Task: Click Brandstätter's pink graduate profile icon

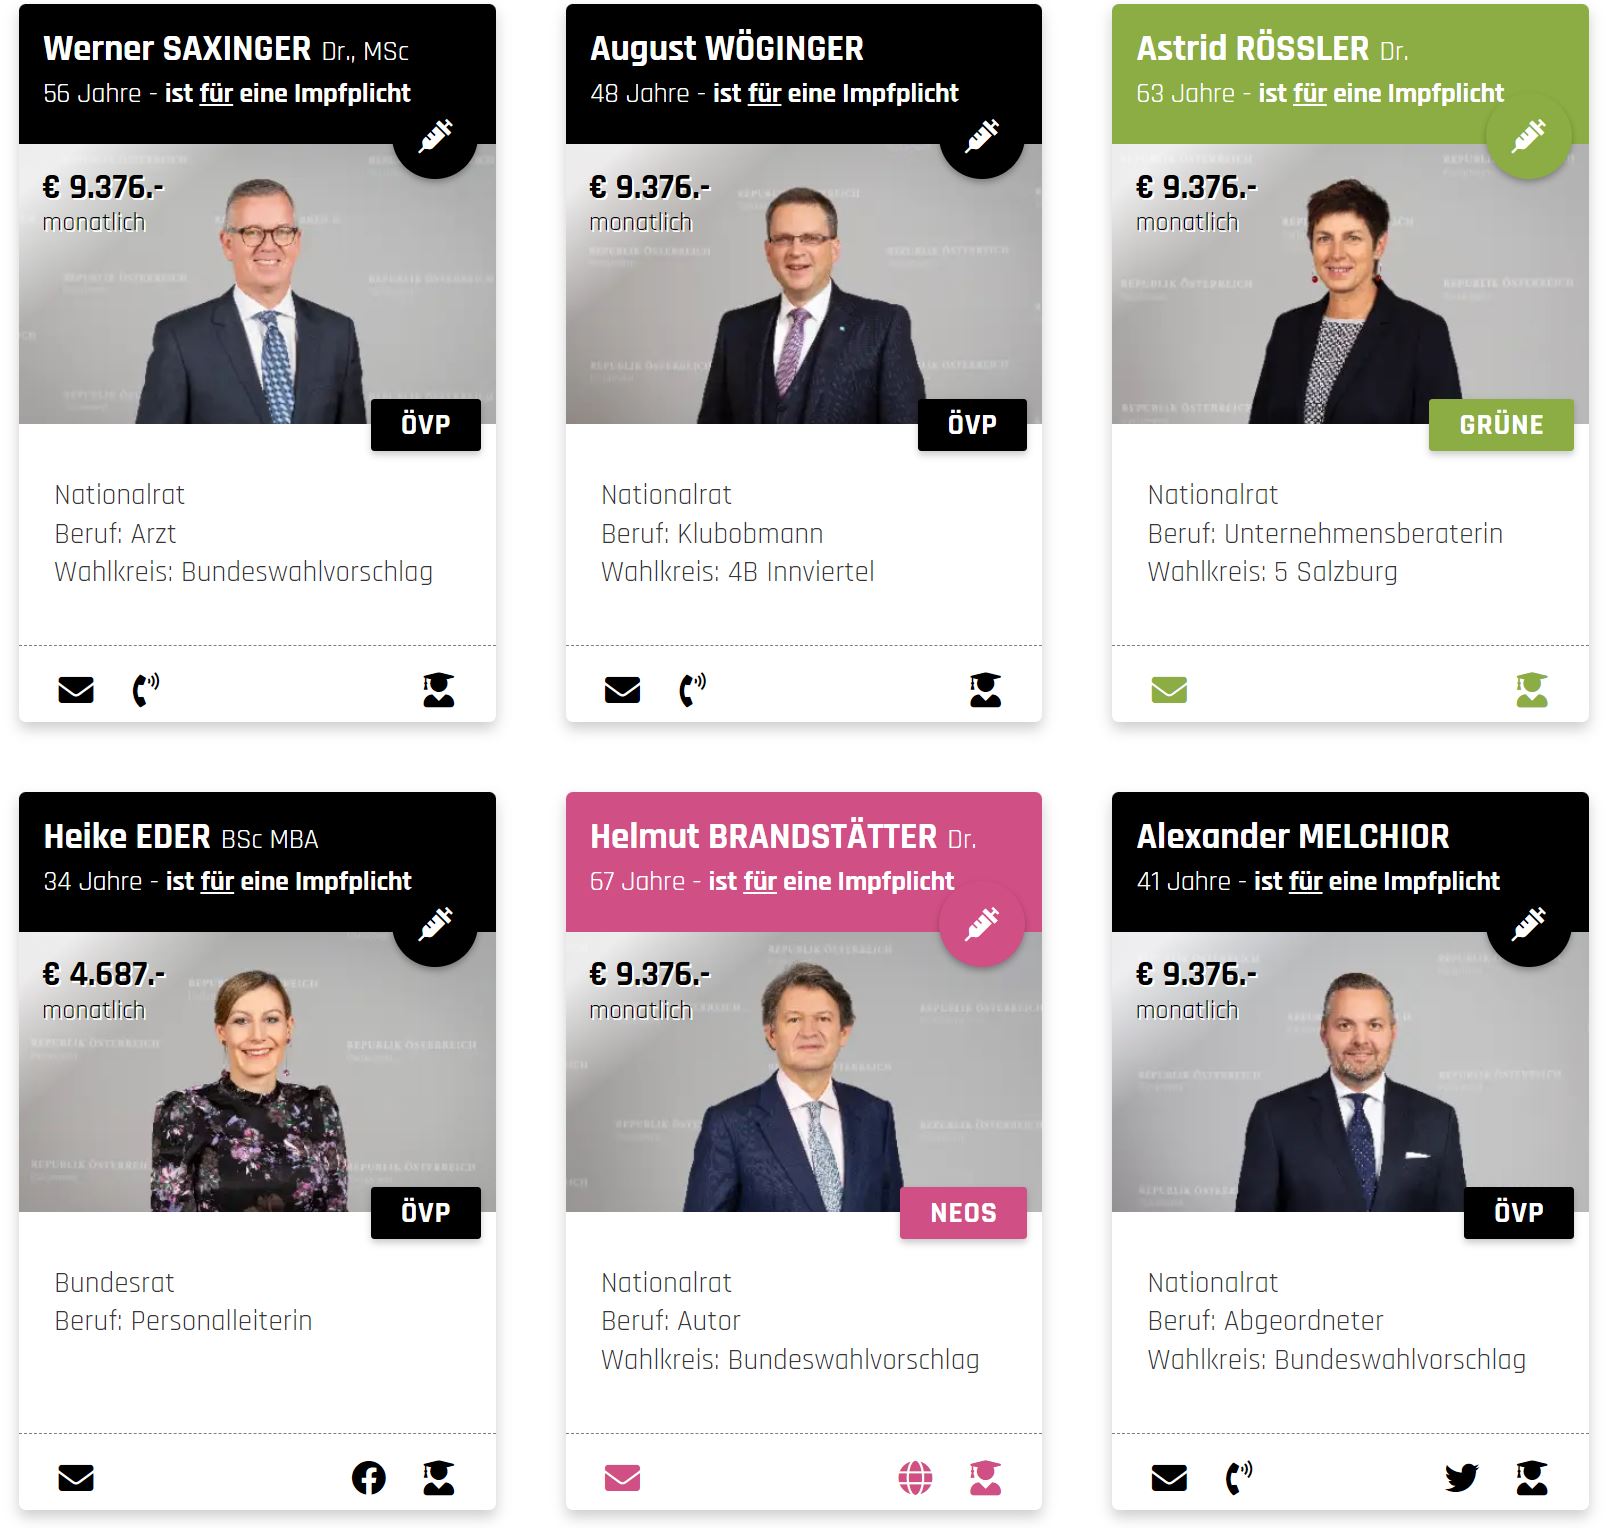Action: pos(985,1478)
